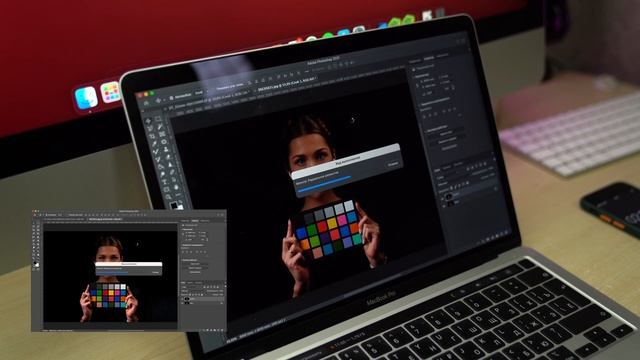Select the Move tool on laptop Photoshop
Screen dimensions: 640x360
148,121
